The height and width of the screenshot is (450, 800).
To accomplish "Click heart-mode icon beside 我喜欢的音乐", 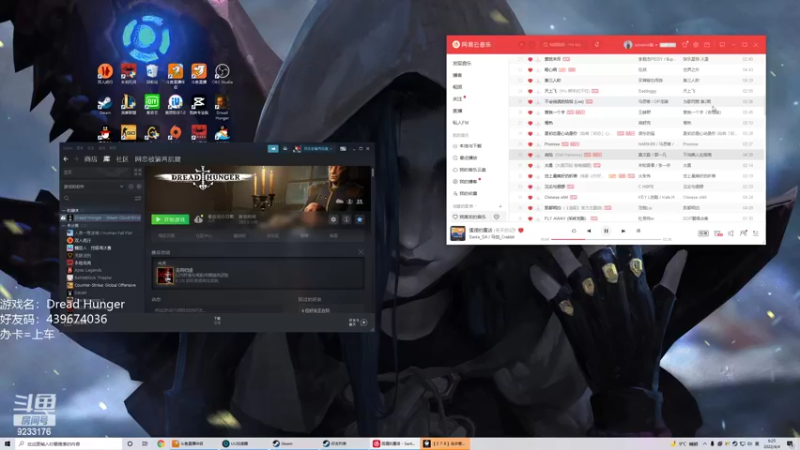I will (496, 217).
